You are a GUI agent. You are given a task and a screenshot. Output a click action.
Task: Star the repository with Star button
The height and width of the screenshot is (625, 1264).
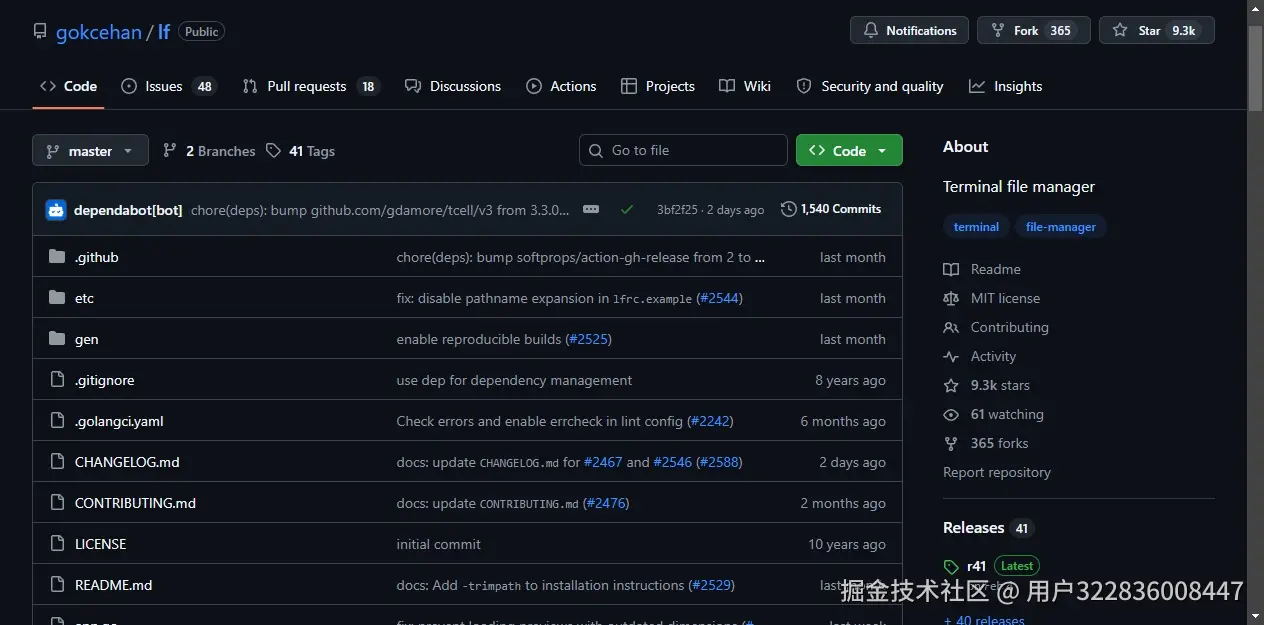click(x=1156, y=30)
